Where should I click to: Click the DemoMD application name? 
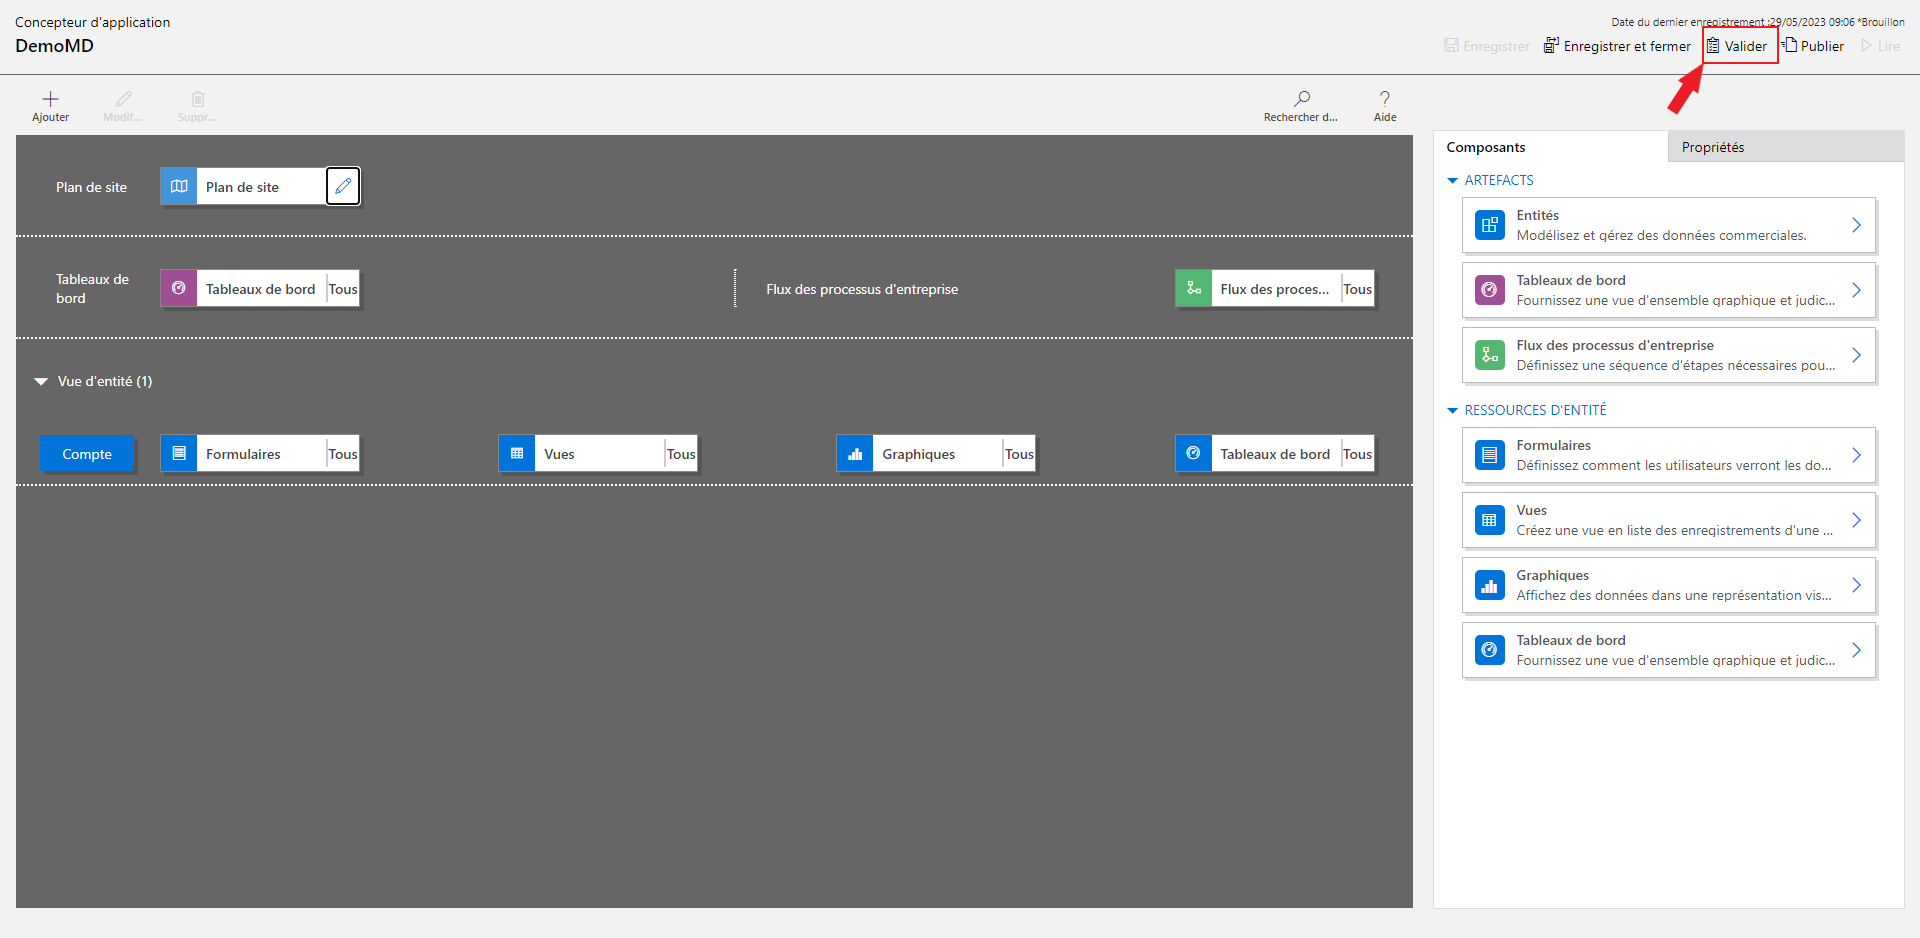[x=54, y=46]
